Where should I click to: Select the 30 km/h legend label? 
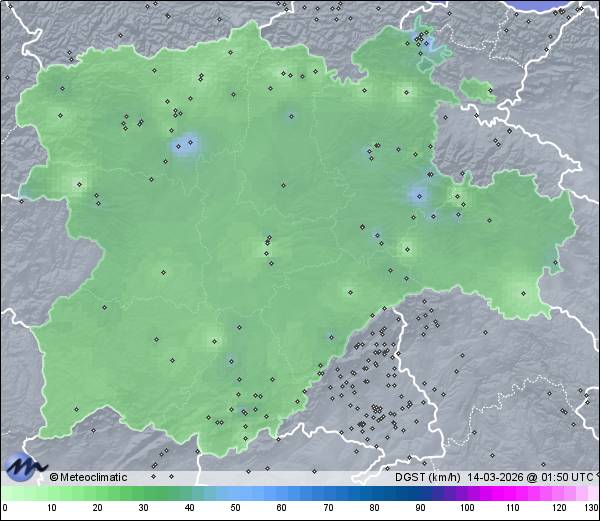pyautogui.click(x=143, y=509)
